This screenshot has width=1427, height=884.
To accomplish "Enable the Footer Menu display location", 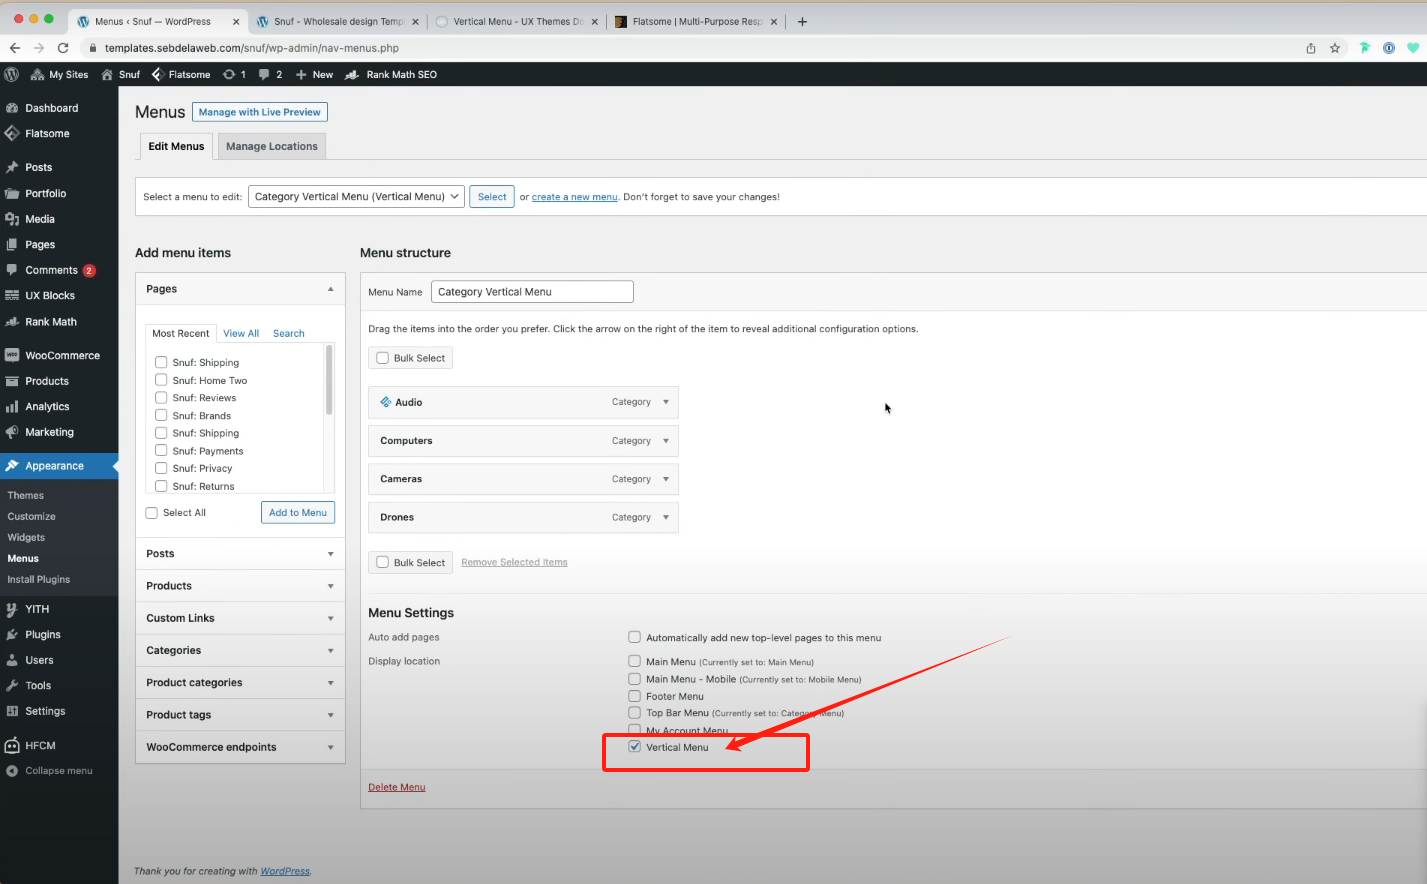I will [634, 696].
